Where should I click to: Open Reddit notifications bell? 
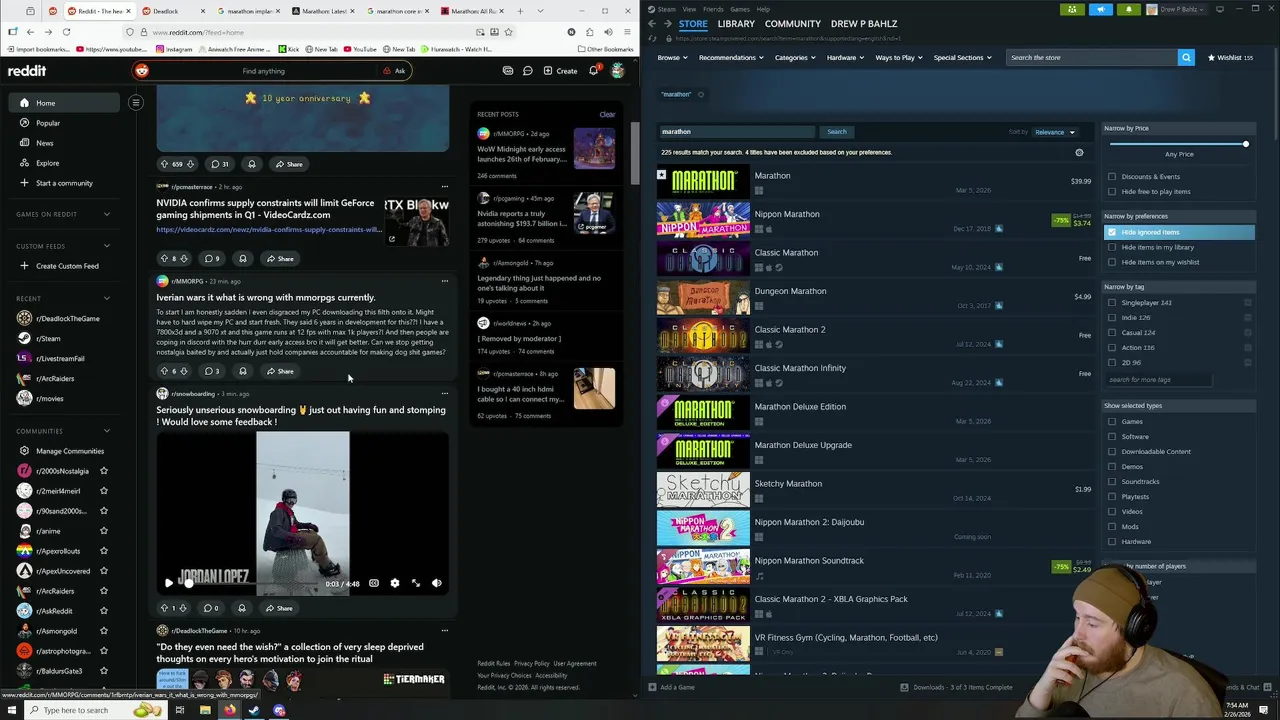tap(593, 71)
